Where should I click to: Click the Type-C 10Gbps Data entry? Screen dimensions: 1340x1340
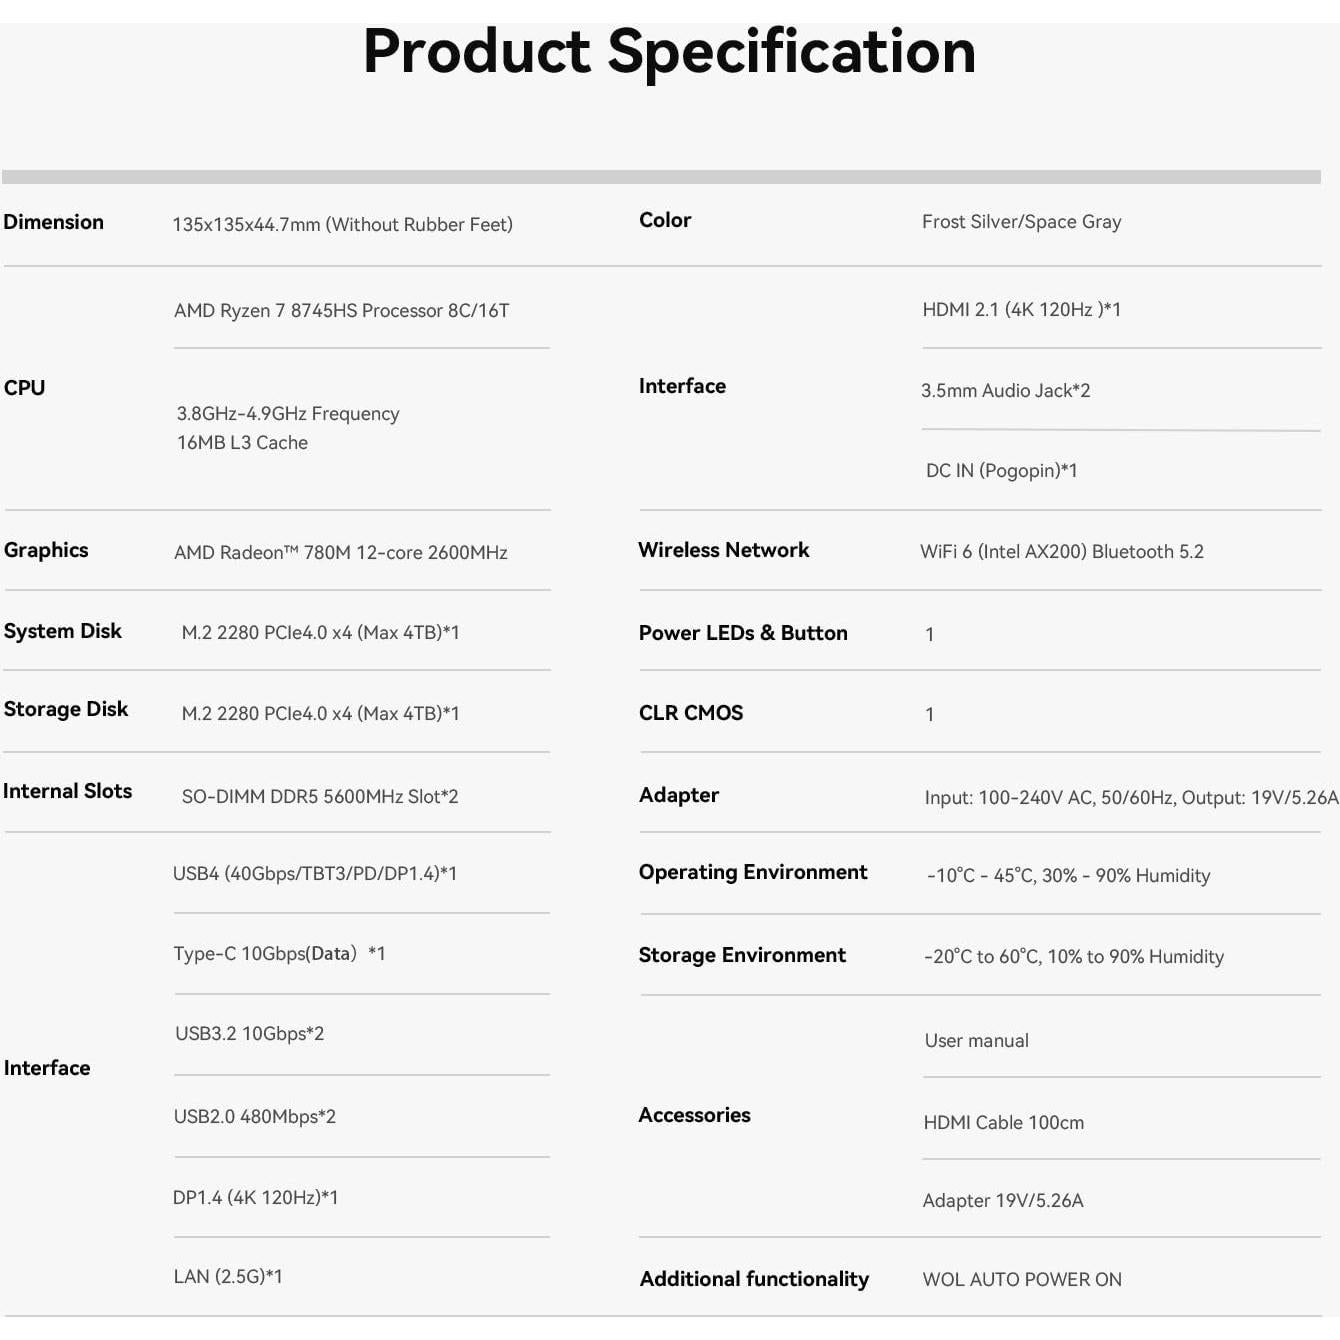click(279, 954)
